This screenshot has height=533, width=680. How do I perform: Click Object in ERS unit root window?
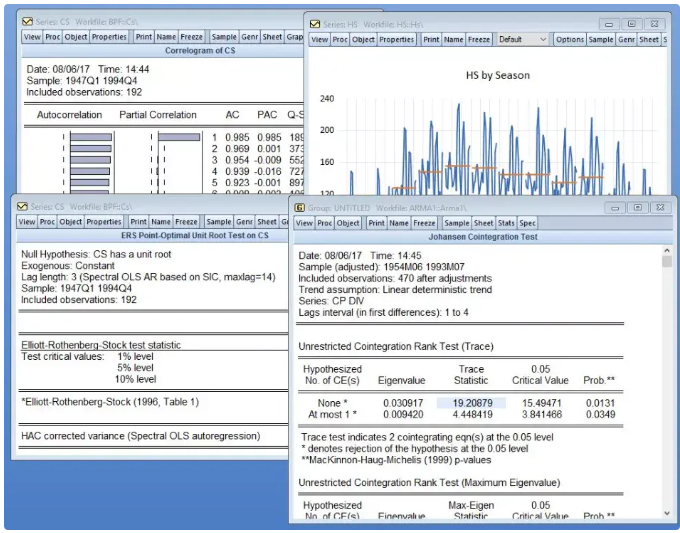coord(71,222)
